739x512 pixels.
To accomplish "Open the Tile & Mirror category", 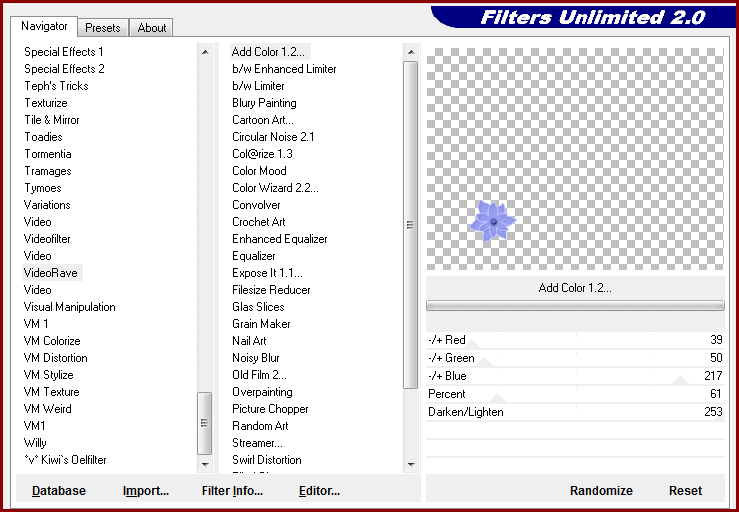I will coord(52,120).
